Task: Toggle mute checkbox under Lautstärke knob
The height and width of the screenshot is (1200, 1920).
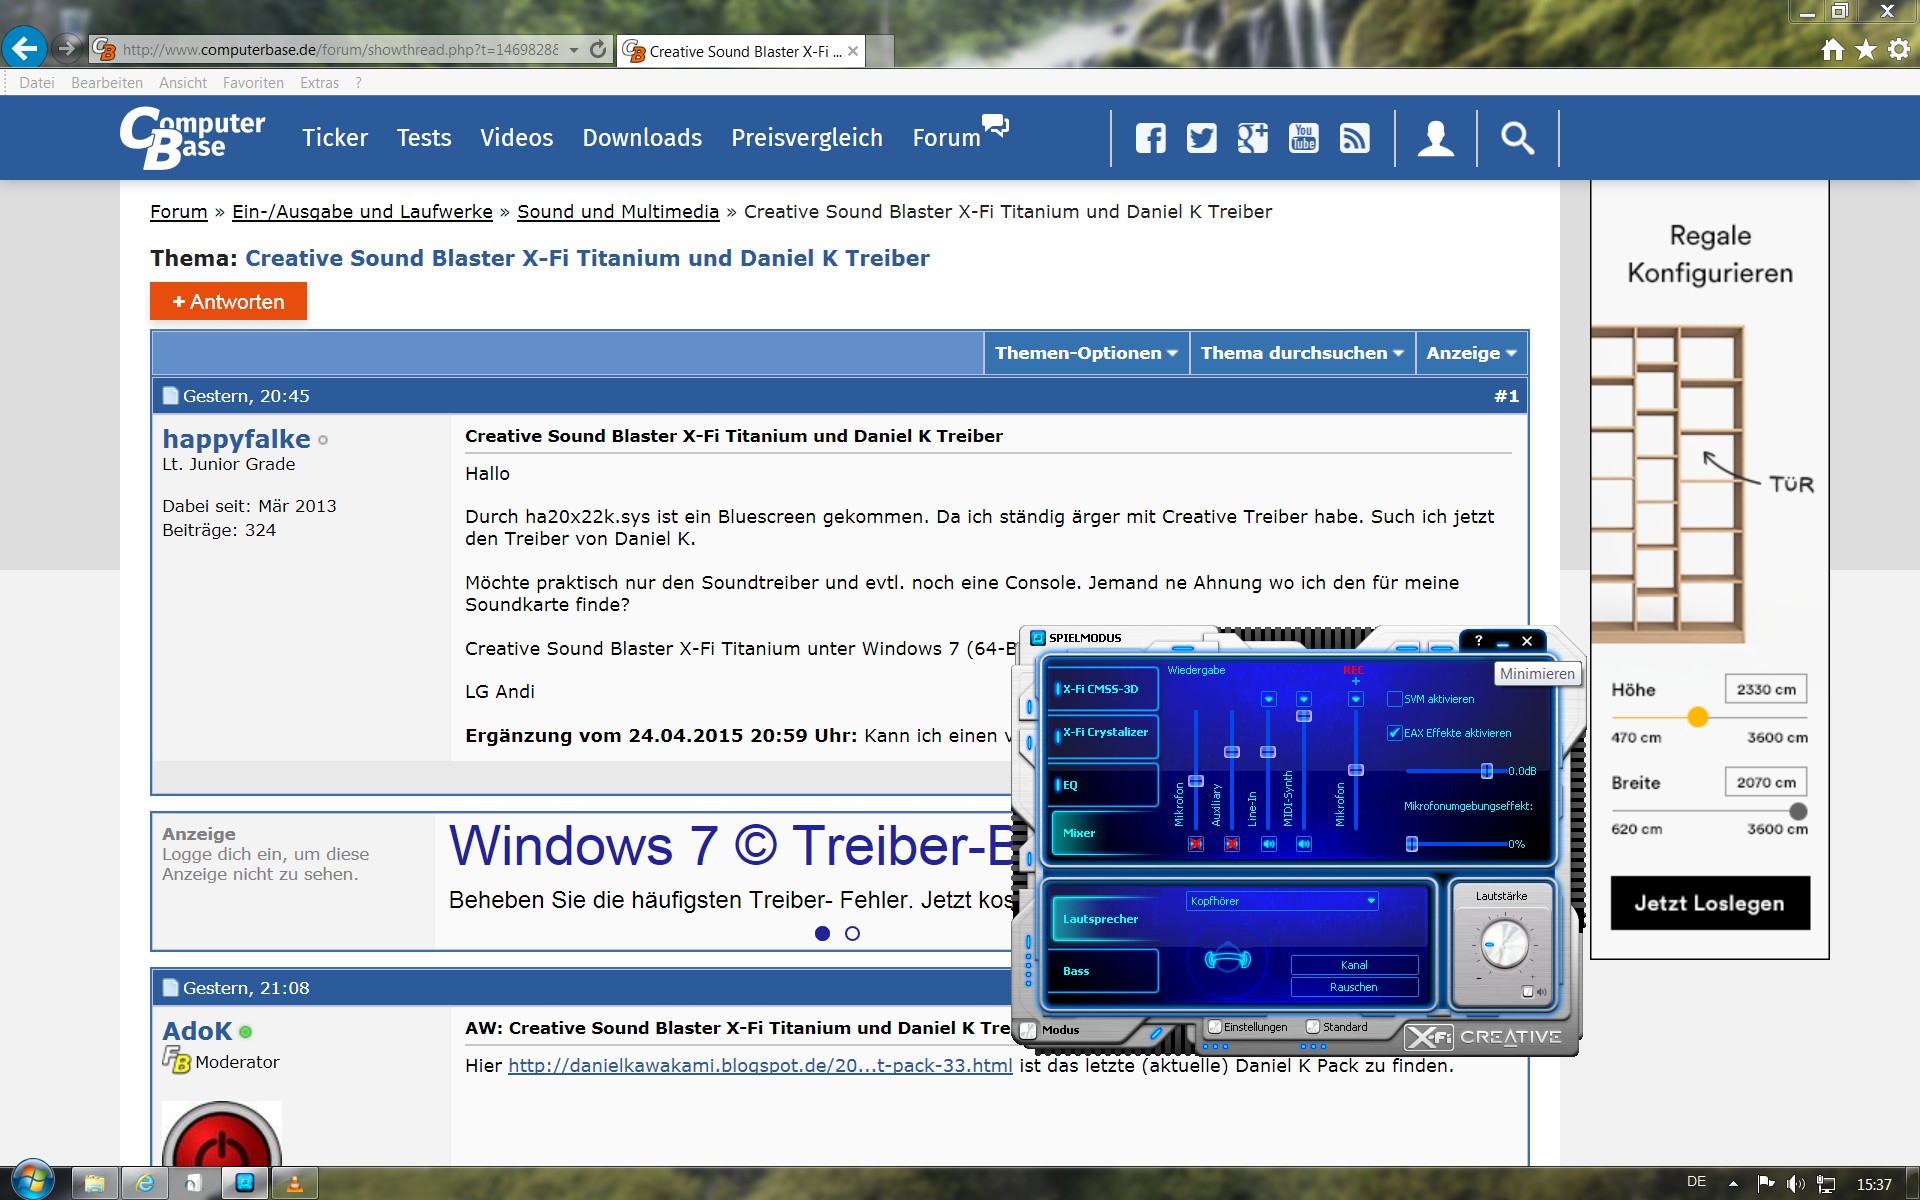Action: pyautogui.click(x=1528, y=992)
